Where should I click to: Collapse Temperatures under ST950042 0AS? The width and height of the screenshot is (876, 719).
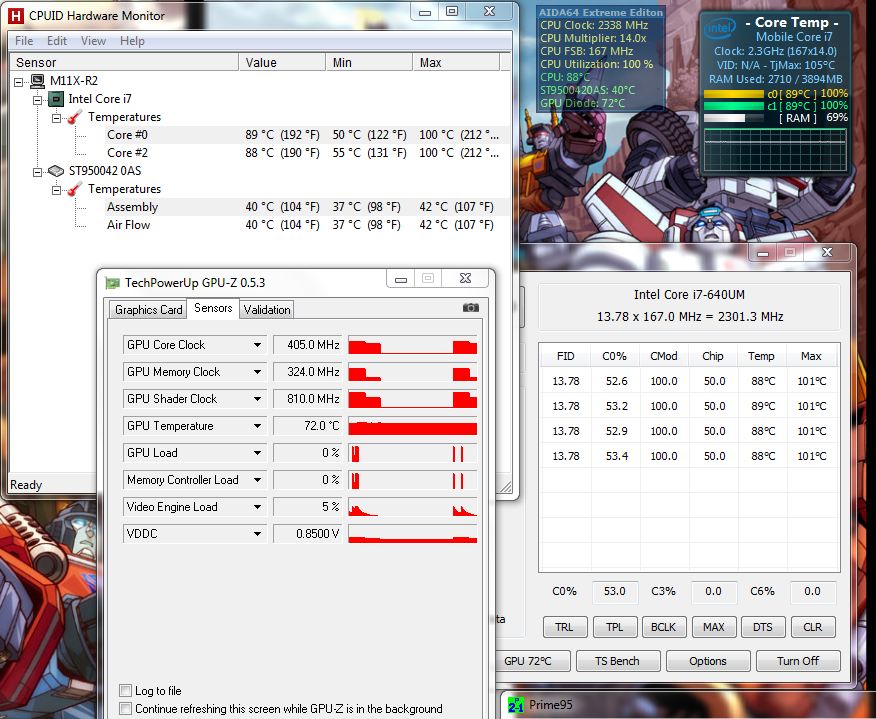point(56,190)
